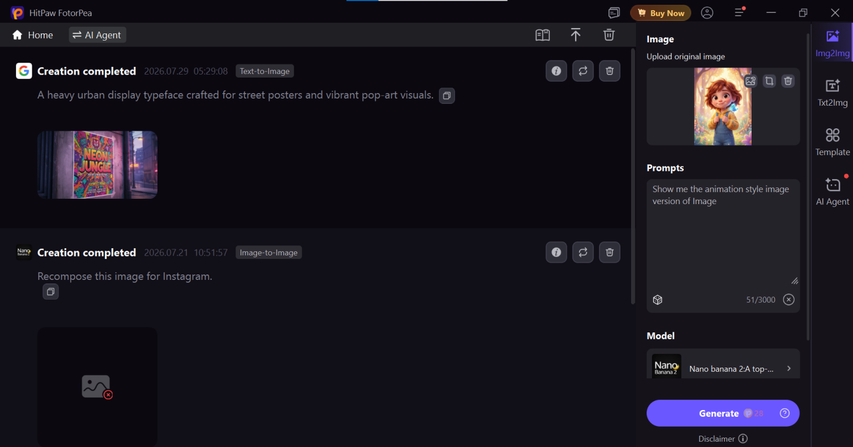Expand the Nano banana 2 model selector

[723, 368]
